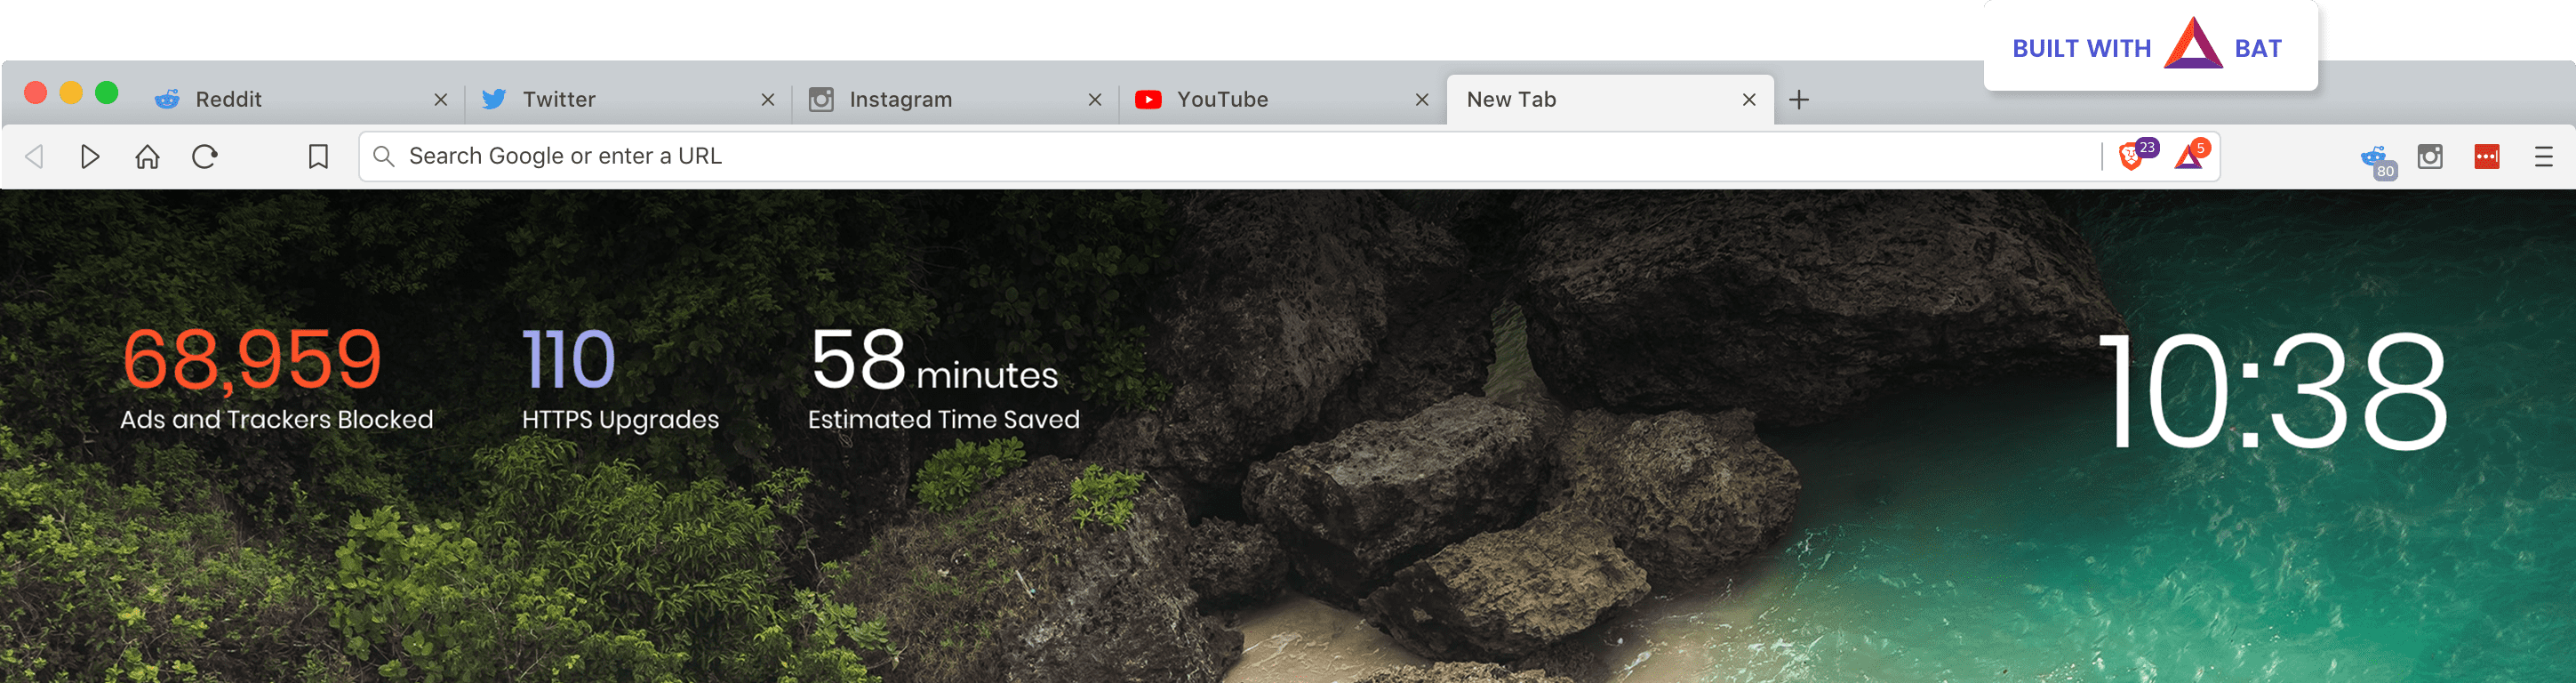Screen dimensions: 2576x683
Task: Switch to the YouTube tab
Action: point(1282,99)
